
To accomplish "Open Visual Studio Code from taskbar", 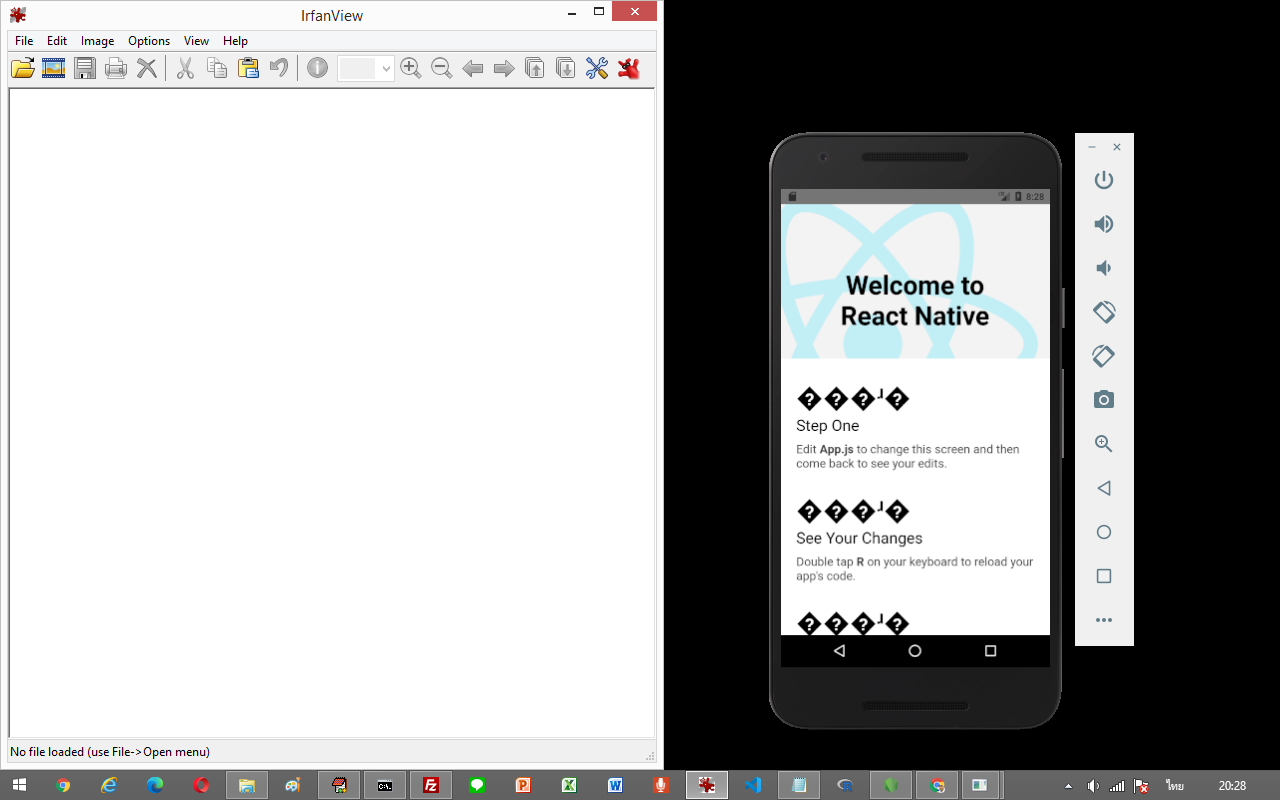I will pos(753,785).
